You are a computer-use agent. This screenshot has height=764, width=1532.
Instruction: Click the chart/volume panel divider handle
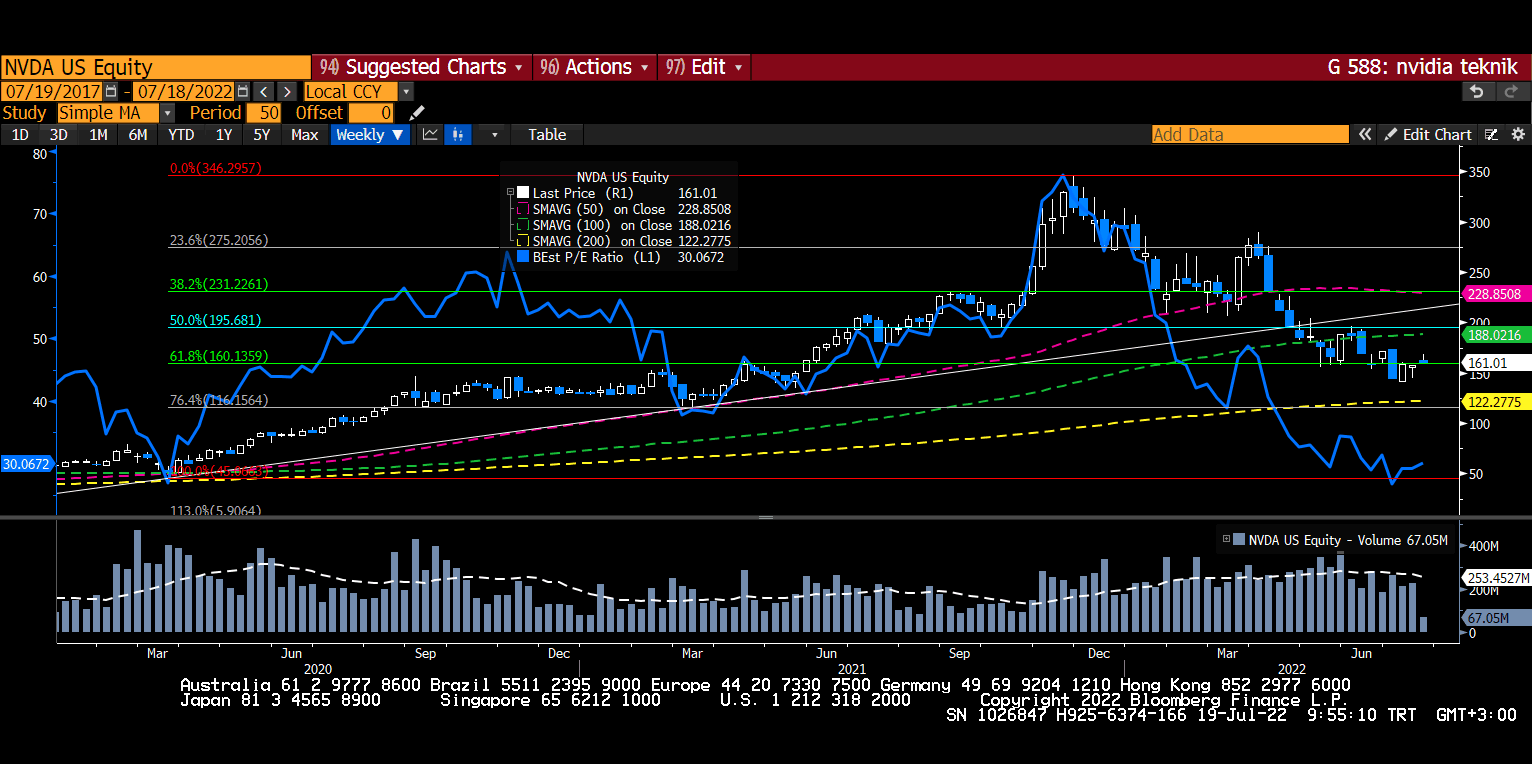pyautogui.click(x=765, y=517)
